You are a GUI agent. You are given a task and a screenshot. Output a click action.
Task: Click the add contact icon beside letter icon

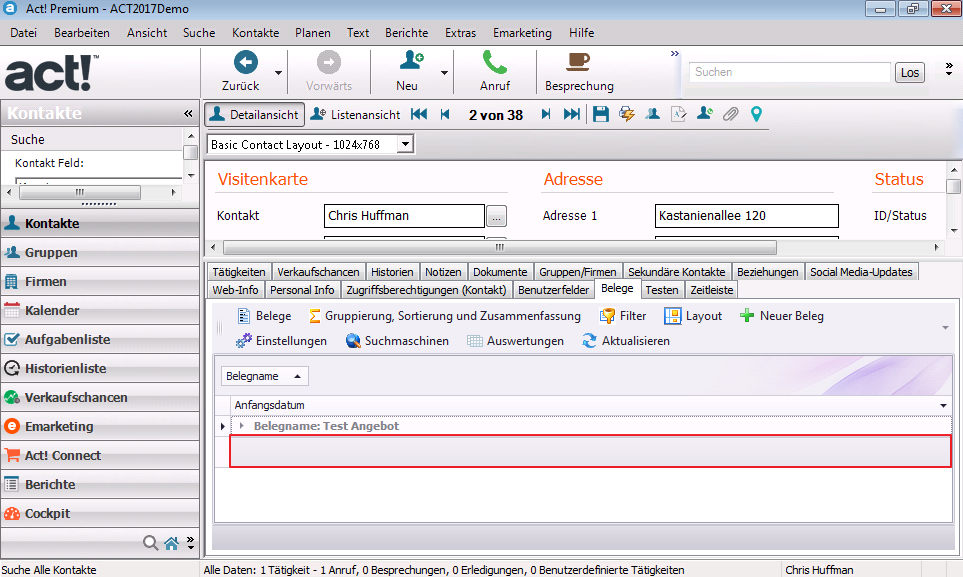[x=704, y=114]
